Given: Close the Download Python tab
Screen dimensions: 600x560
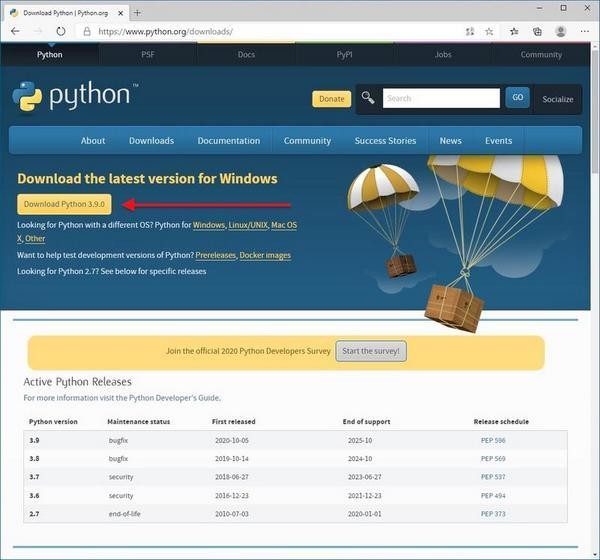Looking at the screenshot, I should click(x=121, y=13).
